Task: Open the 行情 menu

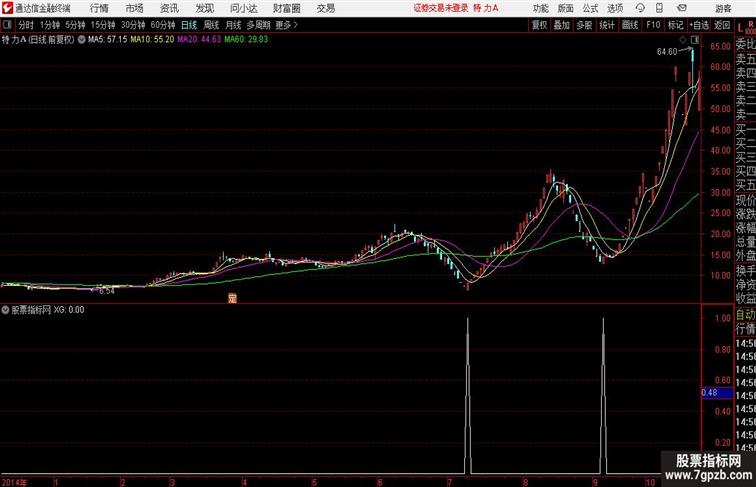Action: click(99, 8)
